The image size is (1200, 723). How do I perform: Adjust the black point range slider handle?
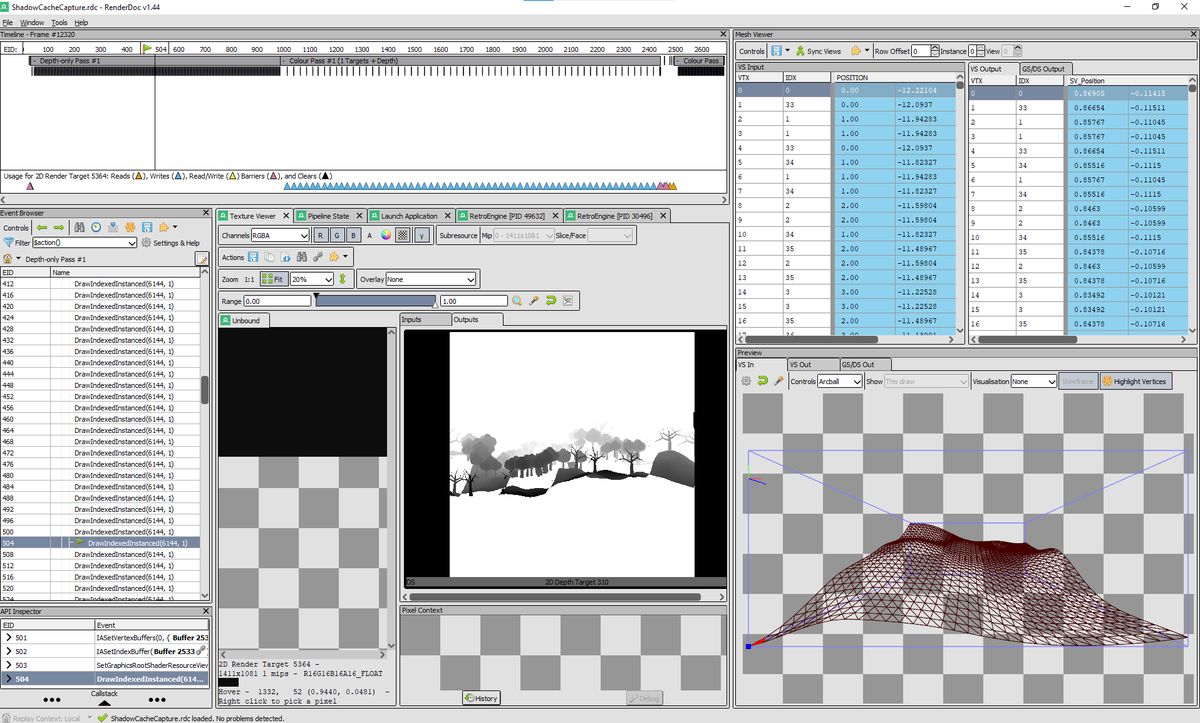(x=316, y=296)
